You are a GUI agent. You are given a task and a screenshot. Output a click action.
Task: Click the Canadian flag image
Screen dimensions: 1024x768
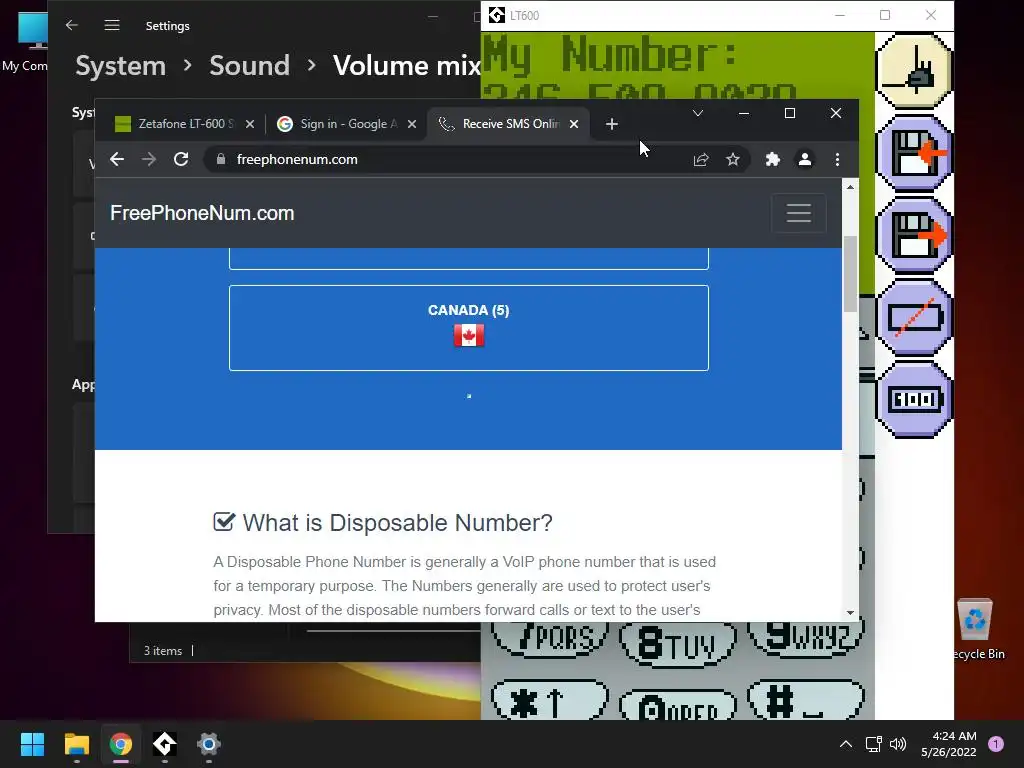(x=469, y=336)
